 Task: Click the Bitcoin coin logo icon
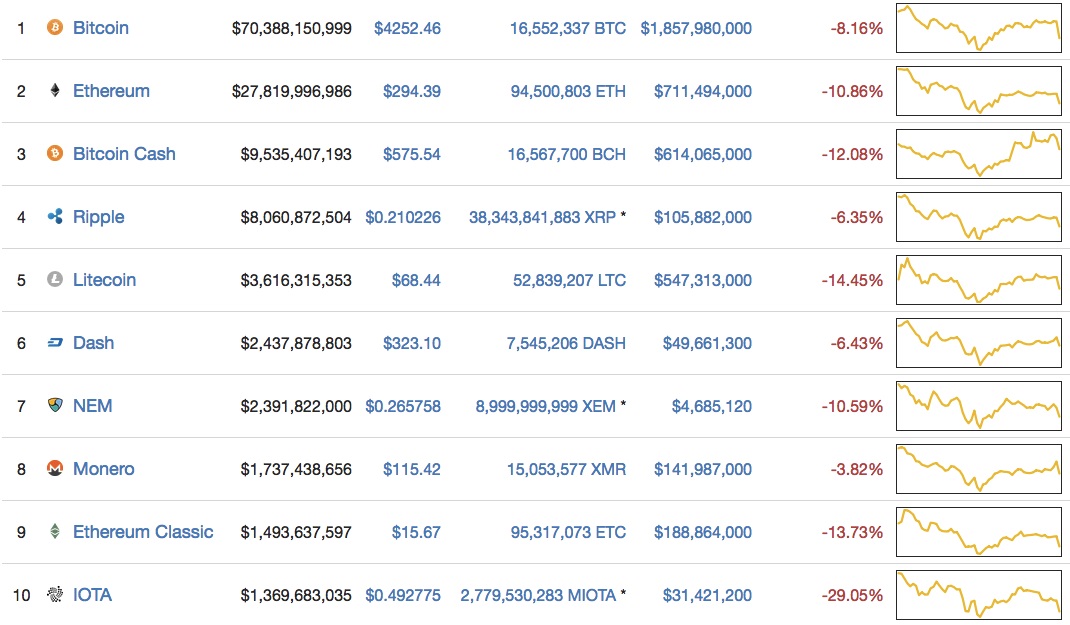click(x=54, y=28)
